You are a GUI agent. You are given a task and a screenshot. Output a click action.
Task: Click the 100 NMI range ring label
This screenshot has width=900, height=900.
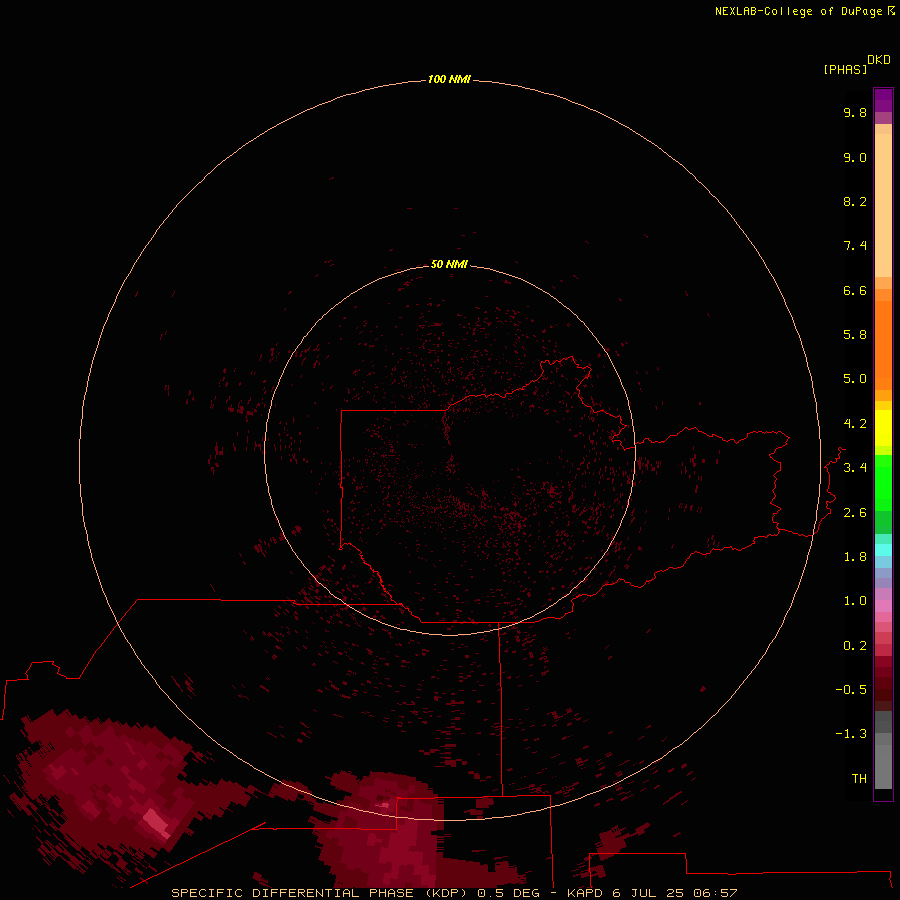click(x=449, y=79)
